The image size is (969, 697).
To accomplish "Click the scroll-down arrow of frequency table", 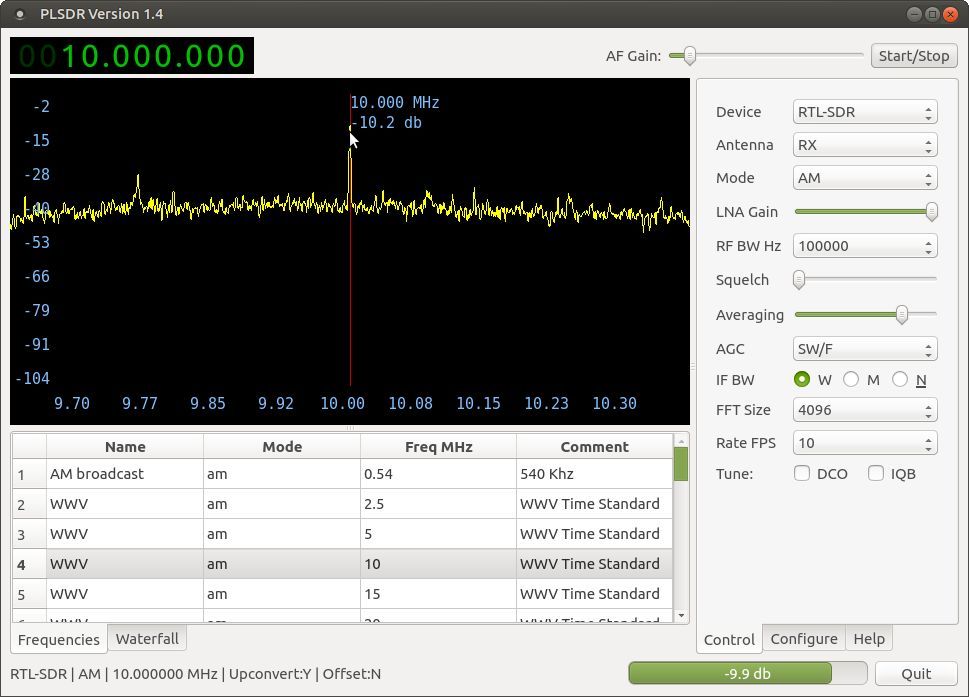I will pos(681,616).
